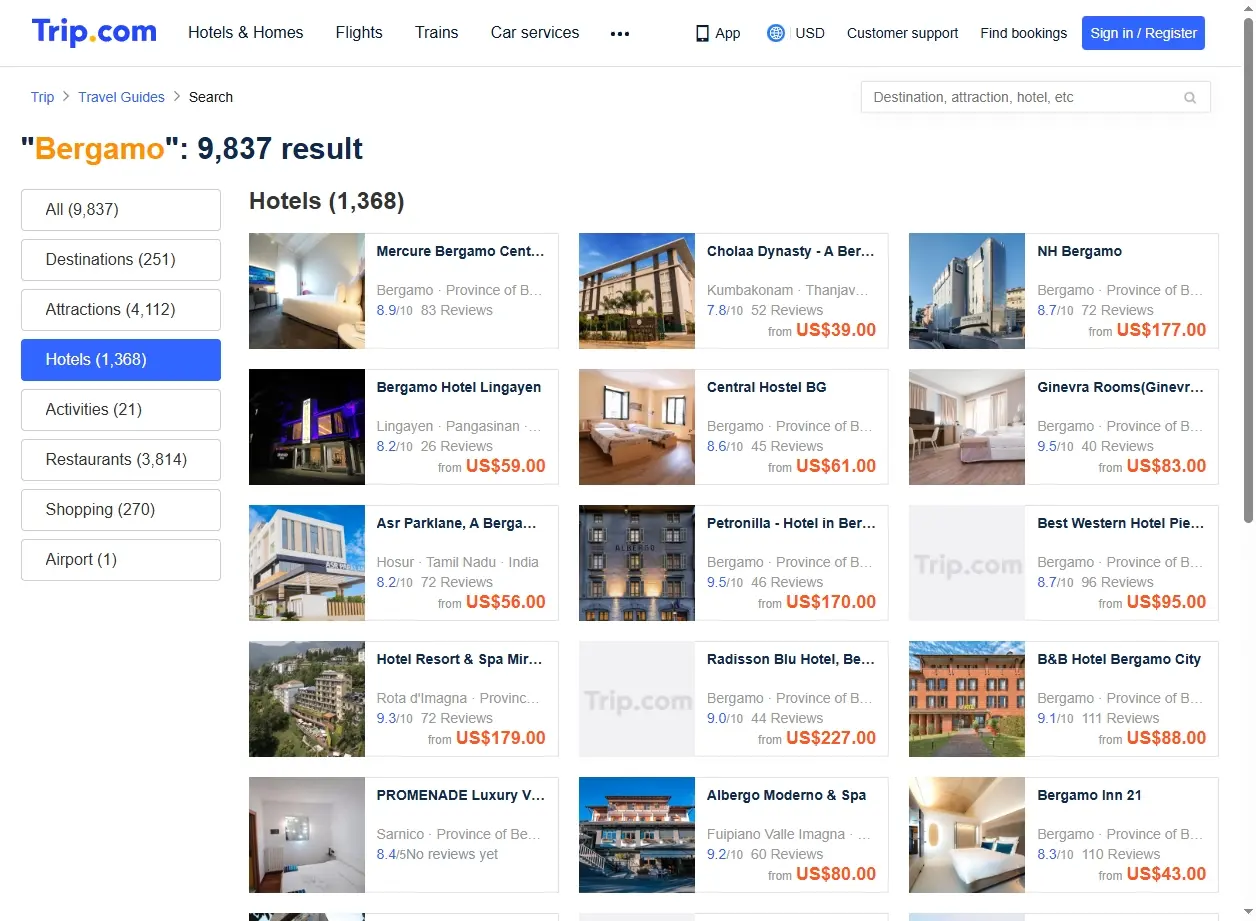
Task: Open Petronilla hotel photo
Action: (x=637, y=563)
